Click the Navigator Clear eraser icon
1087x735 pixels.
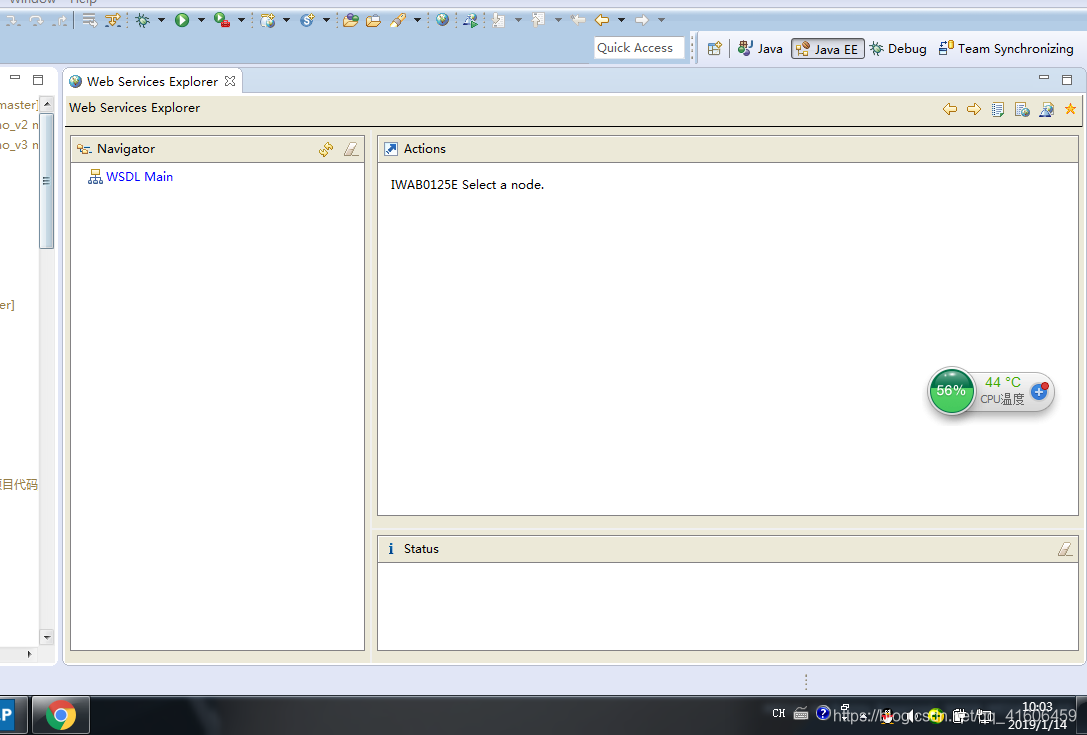coord(351,149)
